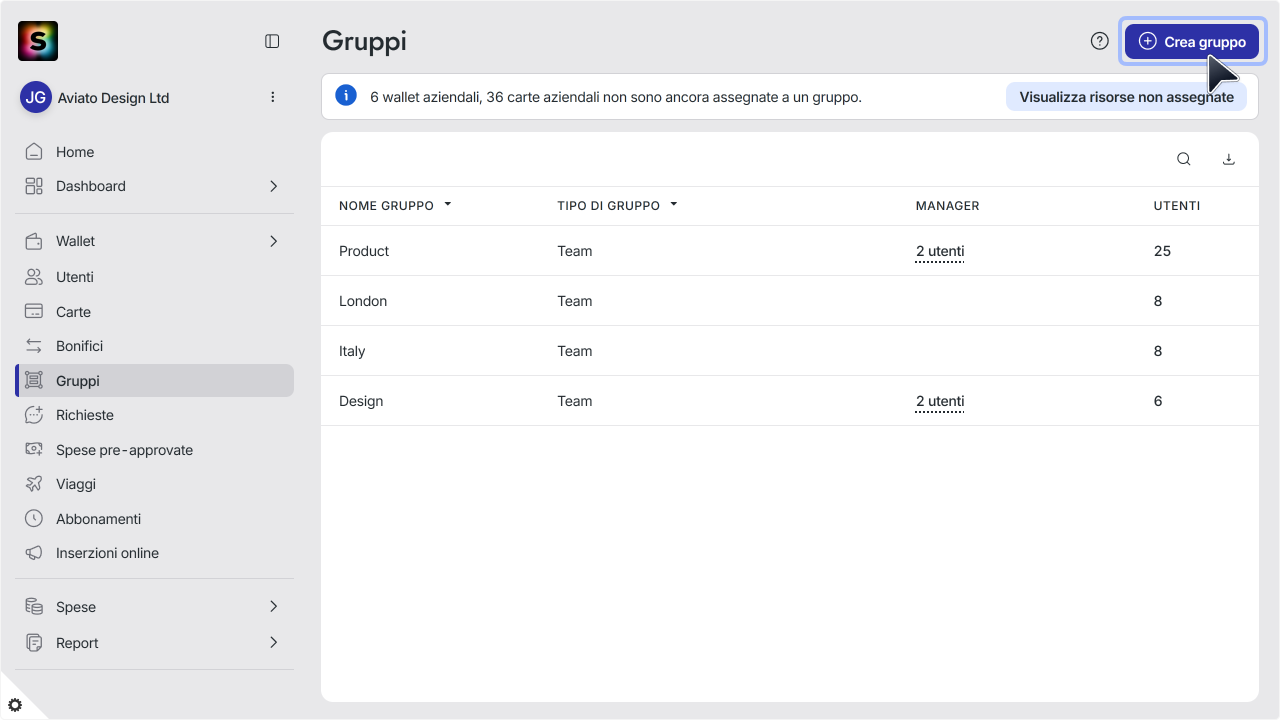This screenshot has height=720, width=1280.
Task: Sort by the Tipo di Gruppo column arrow
Action: pyautogui.click(x=674, y=204)
